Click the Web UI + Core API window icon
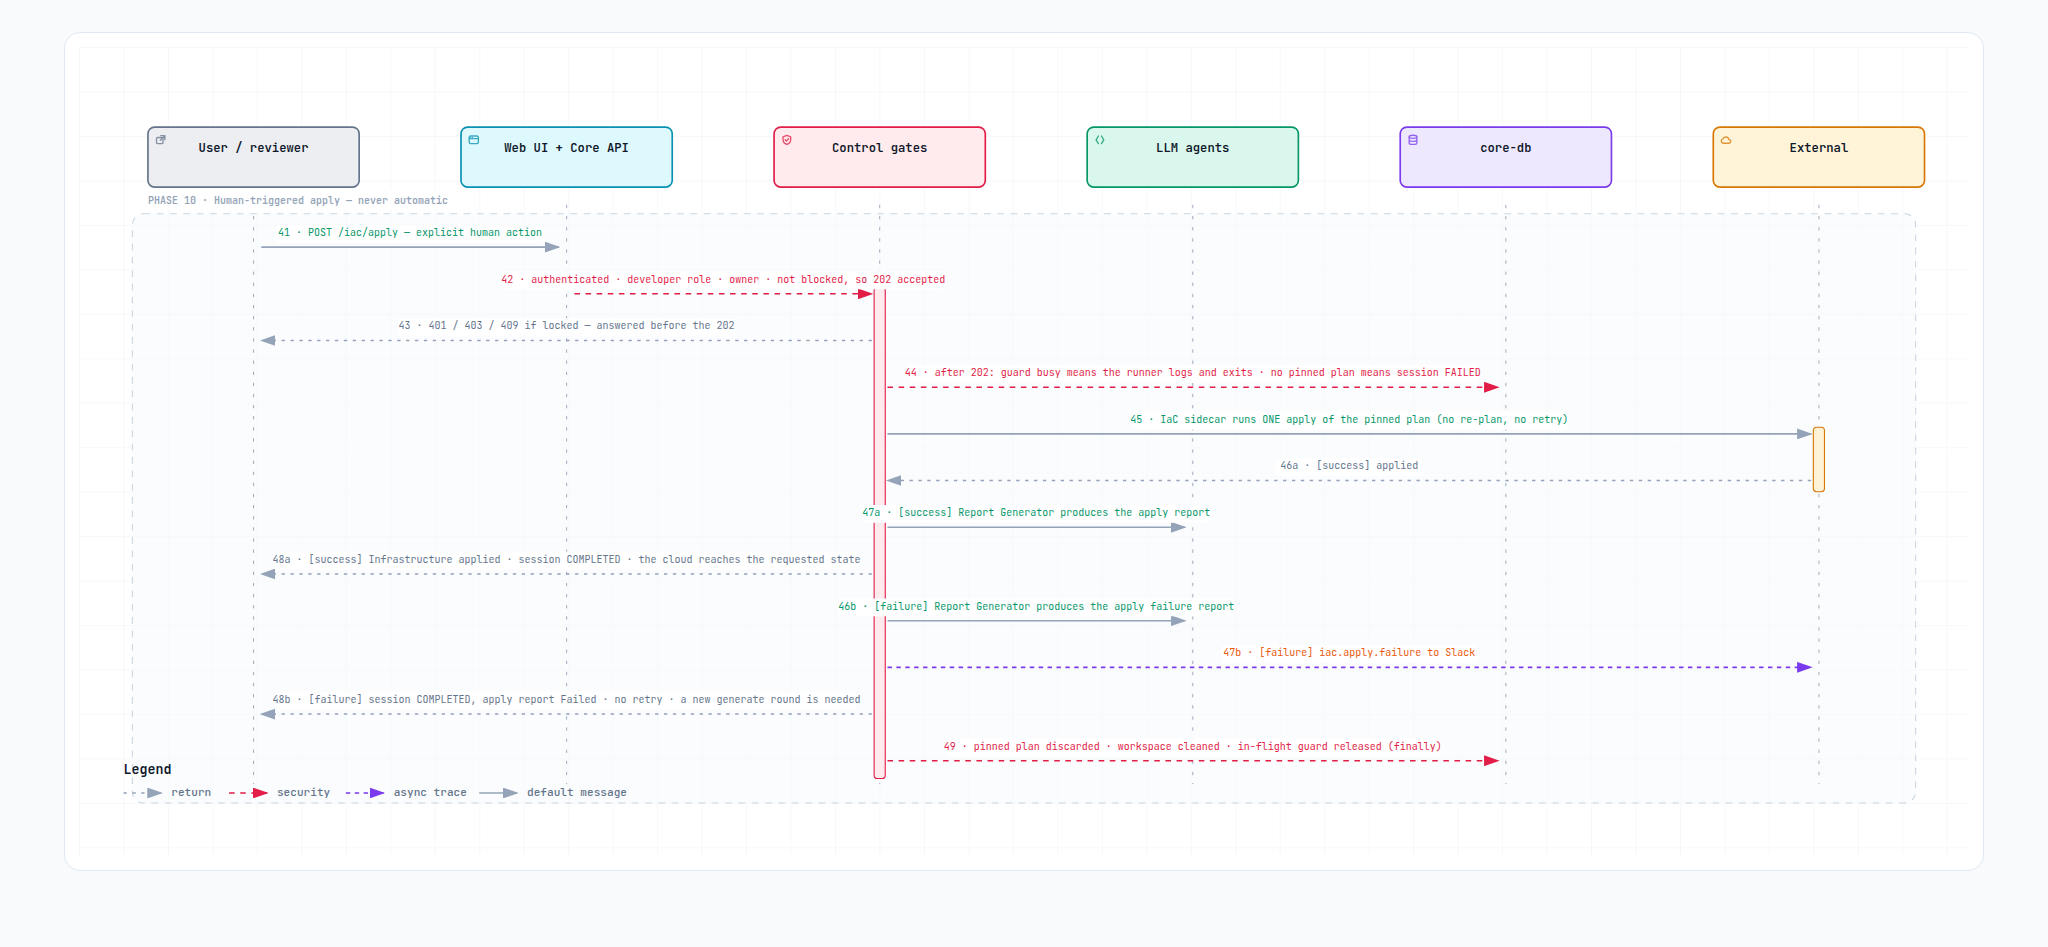Screen dimensions: 2048x947 [x=474, y=140]
